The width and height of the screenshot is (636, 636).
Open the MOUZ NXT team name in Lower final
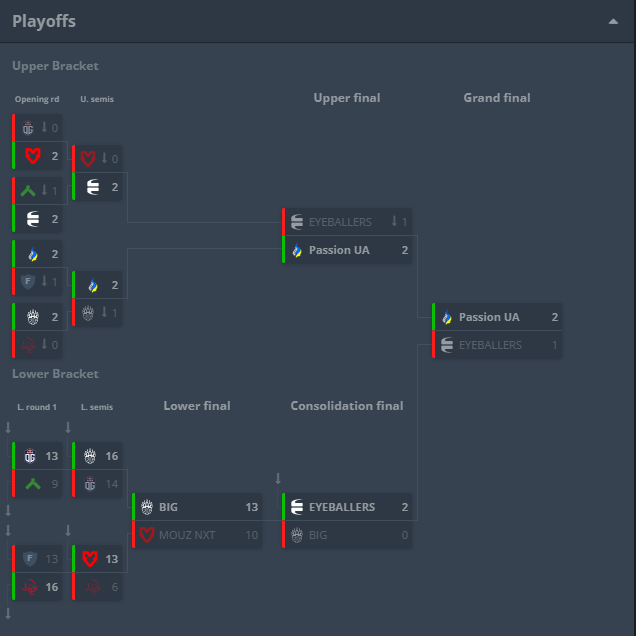pos(187,535)
